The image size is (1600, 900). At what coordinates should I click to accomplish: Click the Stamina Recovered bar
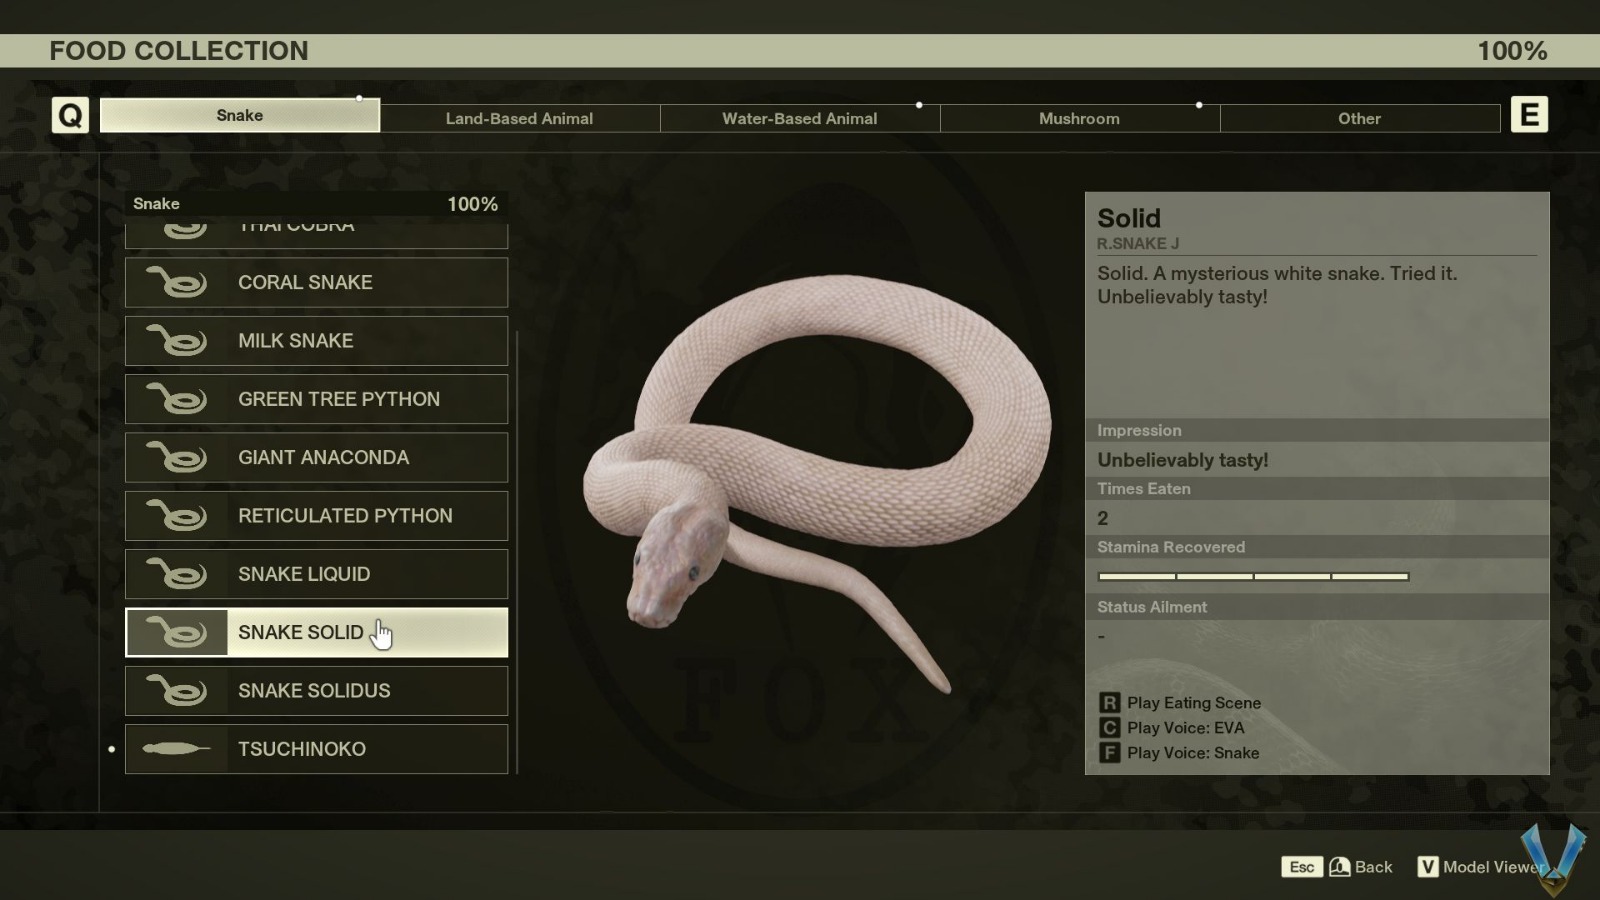point(1253,577)
